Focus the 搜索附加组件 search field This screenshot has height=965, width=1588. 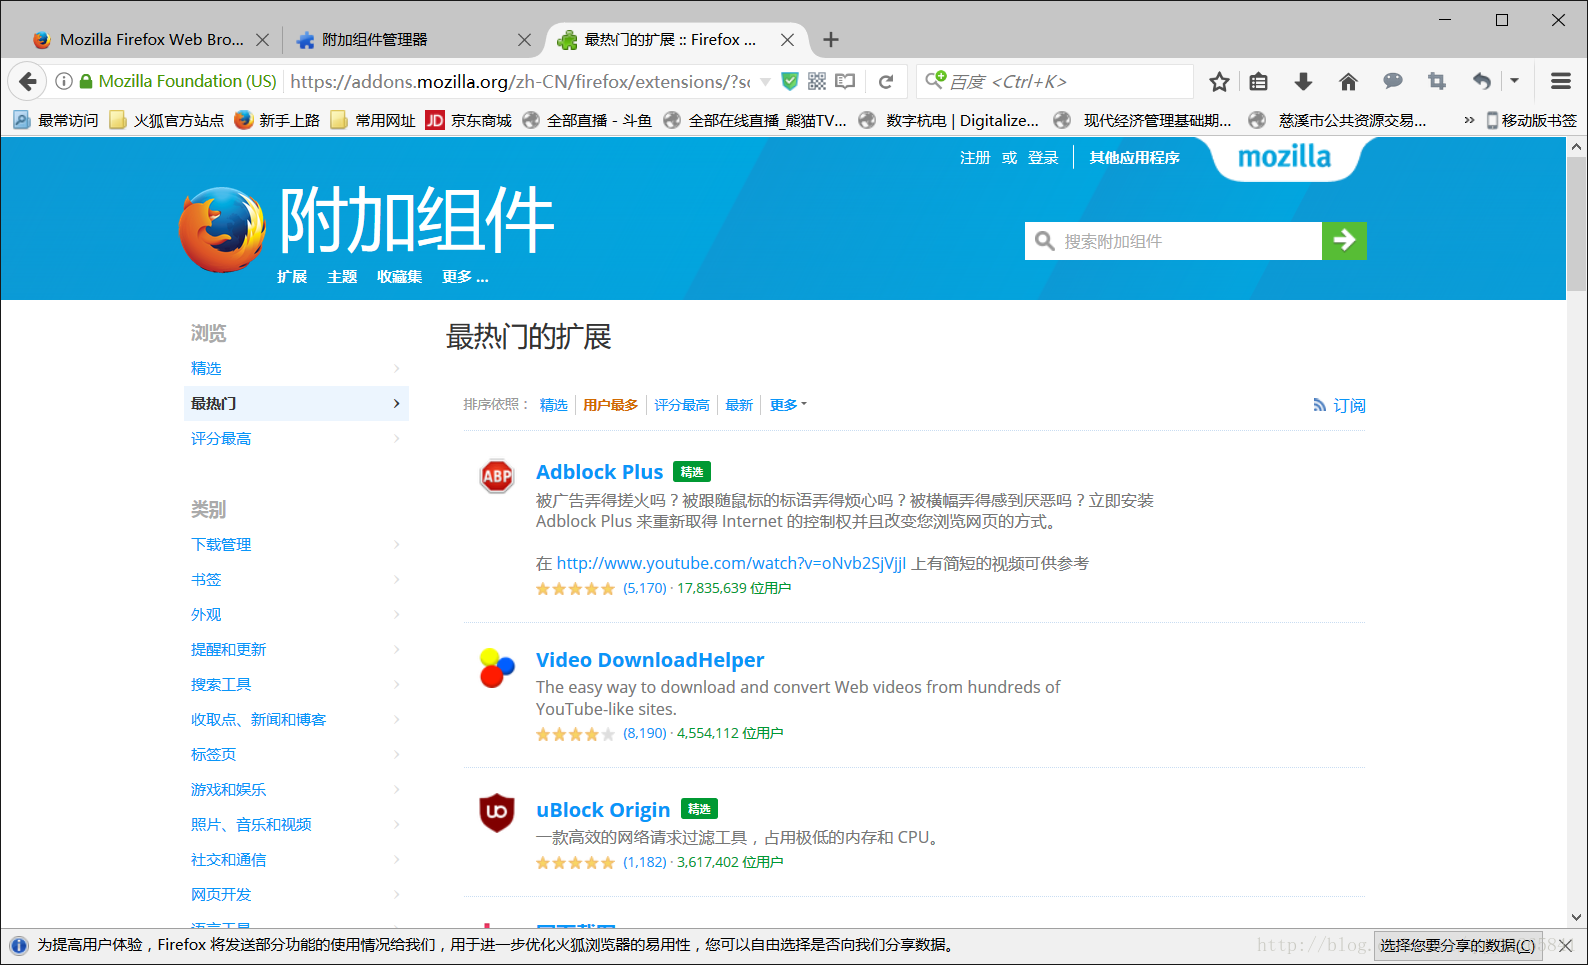tap(1173, 240)
